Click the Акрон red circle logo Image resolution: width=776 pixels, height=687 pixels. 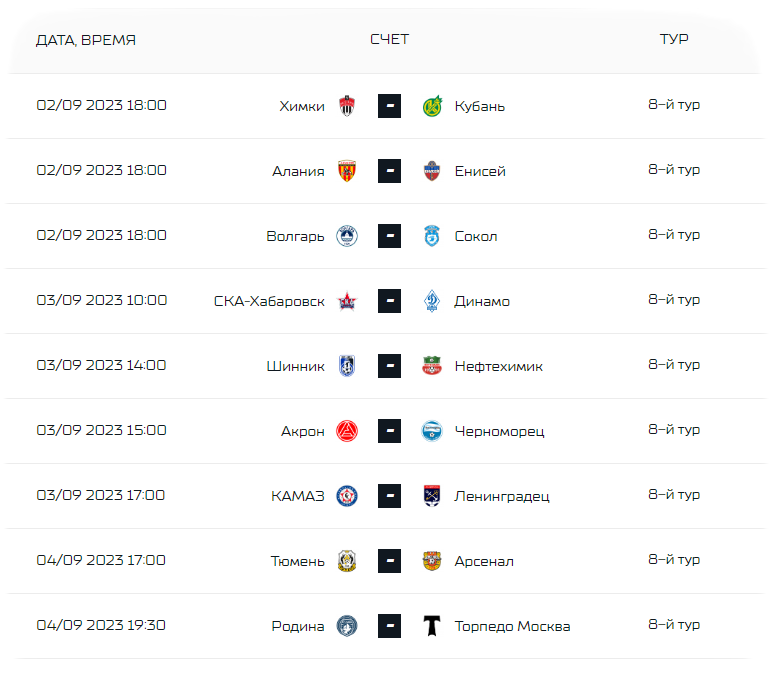347,431
